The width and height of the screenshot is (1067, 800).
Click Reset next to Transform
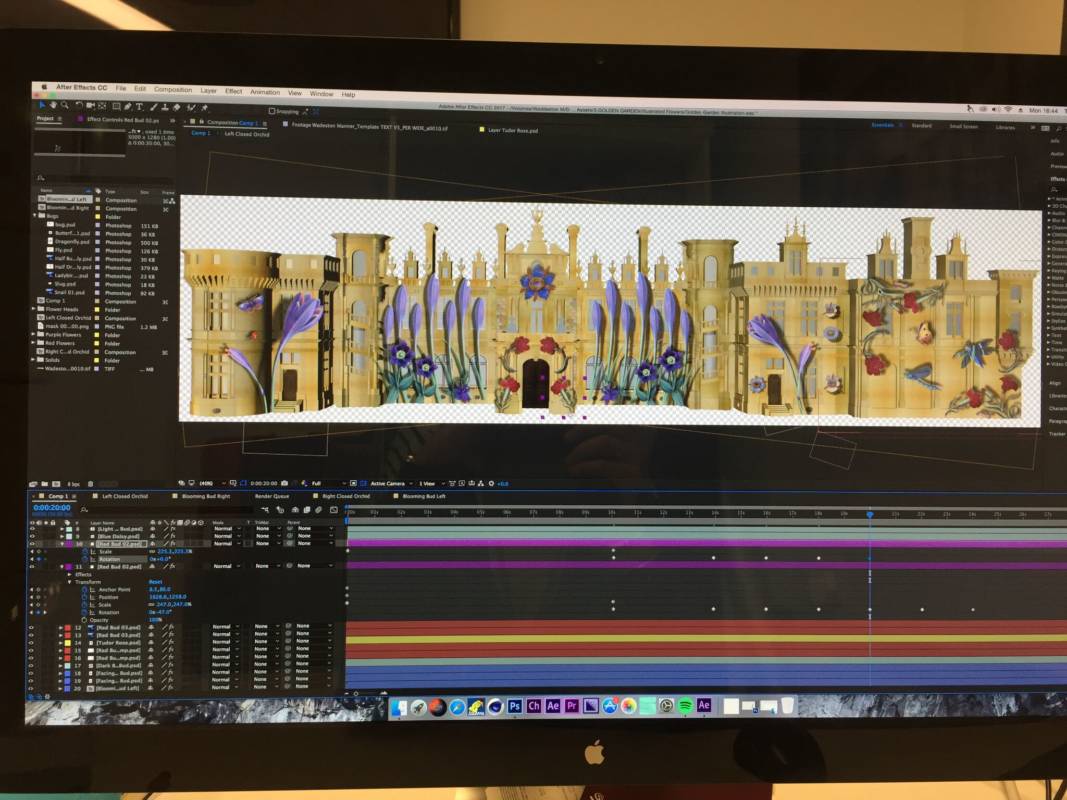click(155, 582)
